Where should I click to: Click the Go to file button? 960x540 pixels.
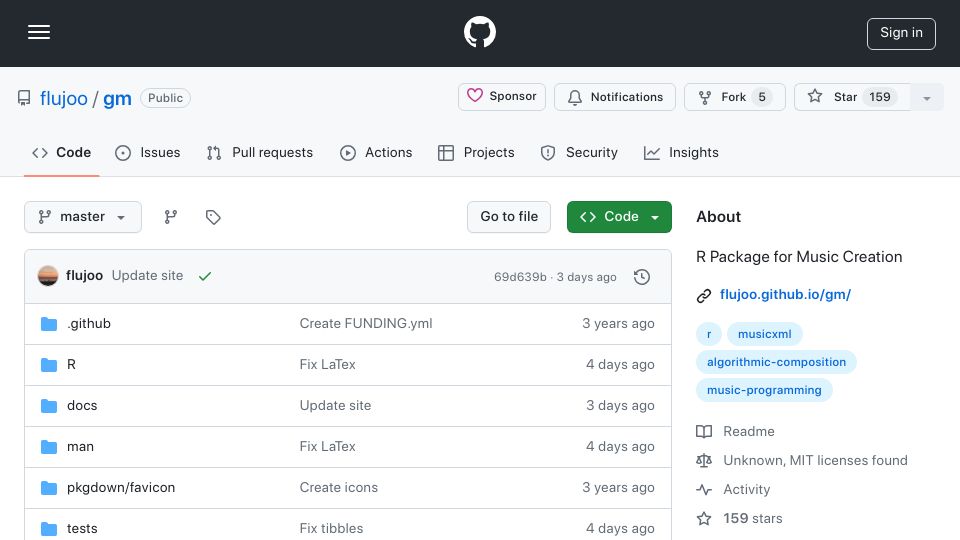509,217
